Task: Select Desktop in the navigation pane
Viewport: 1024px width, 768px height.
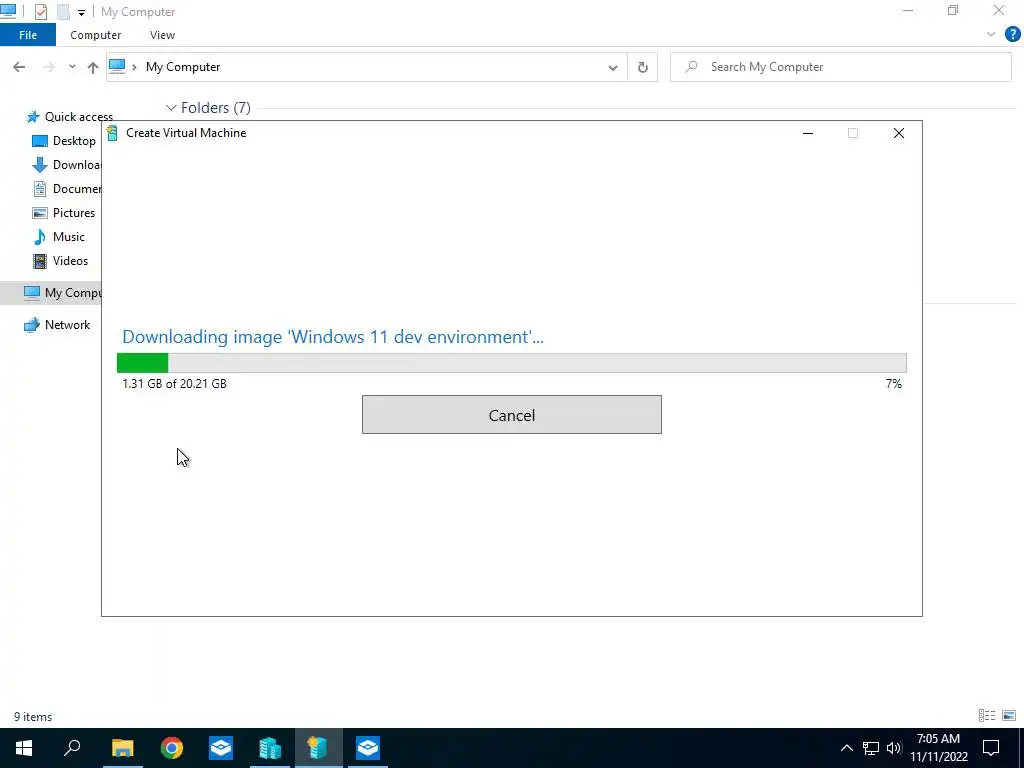Action: tap(64, 141)
